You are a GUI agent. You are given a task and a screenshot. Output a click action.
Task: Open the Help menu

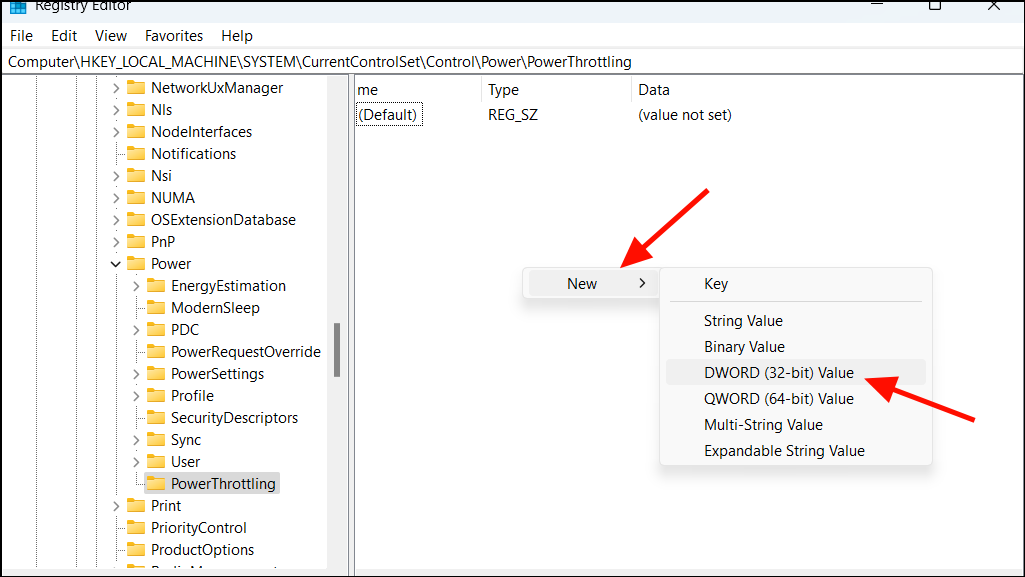(237, 36)
